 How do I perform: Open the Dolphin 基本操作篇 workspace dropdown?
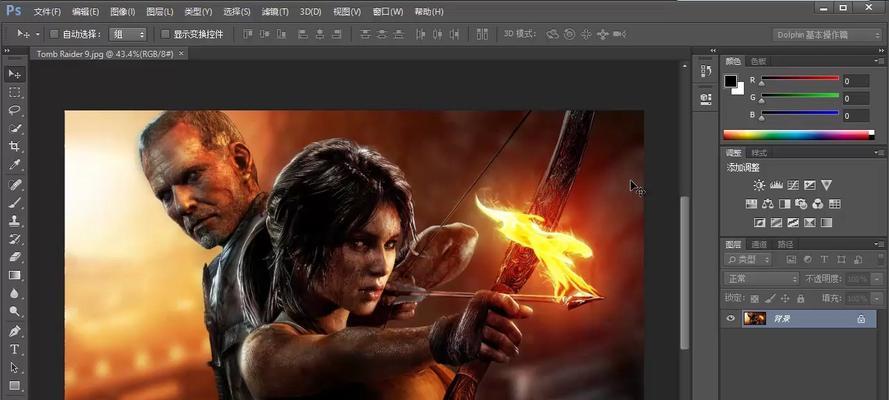(x=827, y=35)
